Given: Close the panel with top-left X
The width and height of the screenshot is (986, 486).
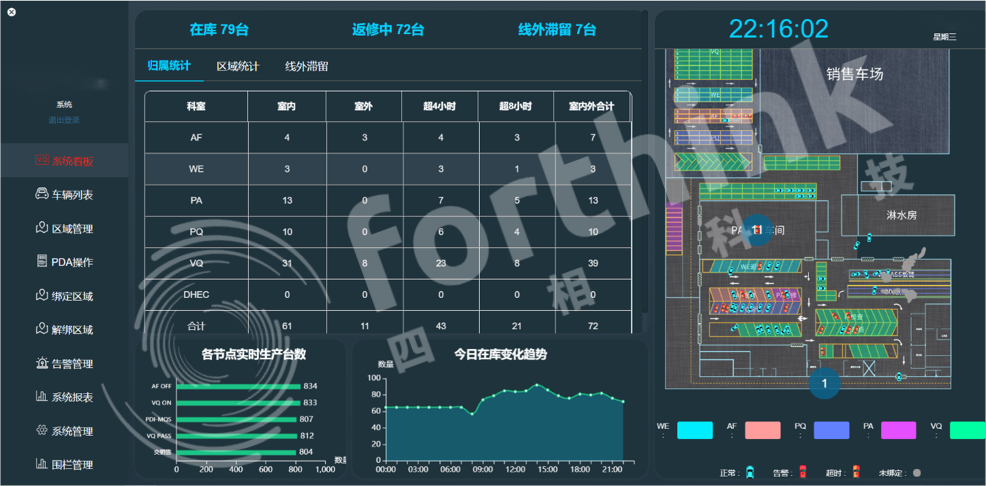Looking at the screenshot, I should point(12,13).
